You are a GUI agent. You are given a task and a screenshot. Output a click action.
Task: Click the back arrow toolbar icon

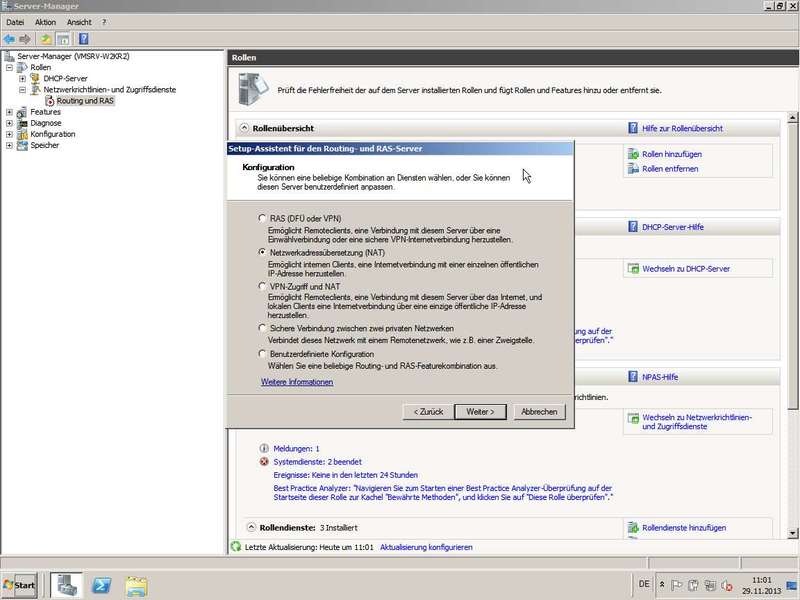tap(9, 39)
